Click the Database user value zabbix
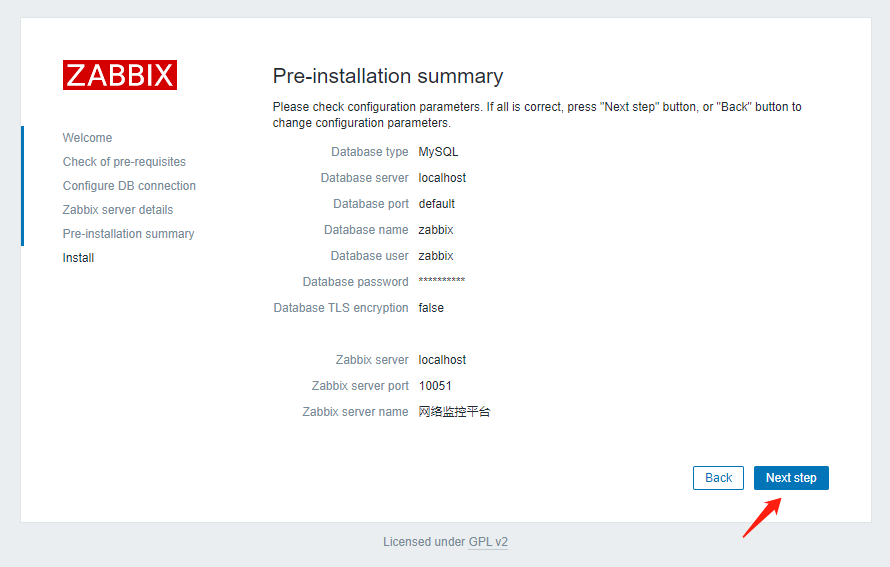890x567 pixels. 436,256
